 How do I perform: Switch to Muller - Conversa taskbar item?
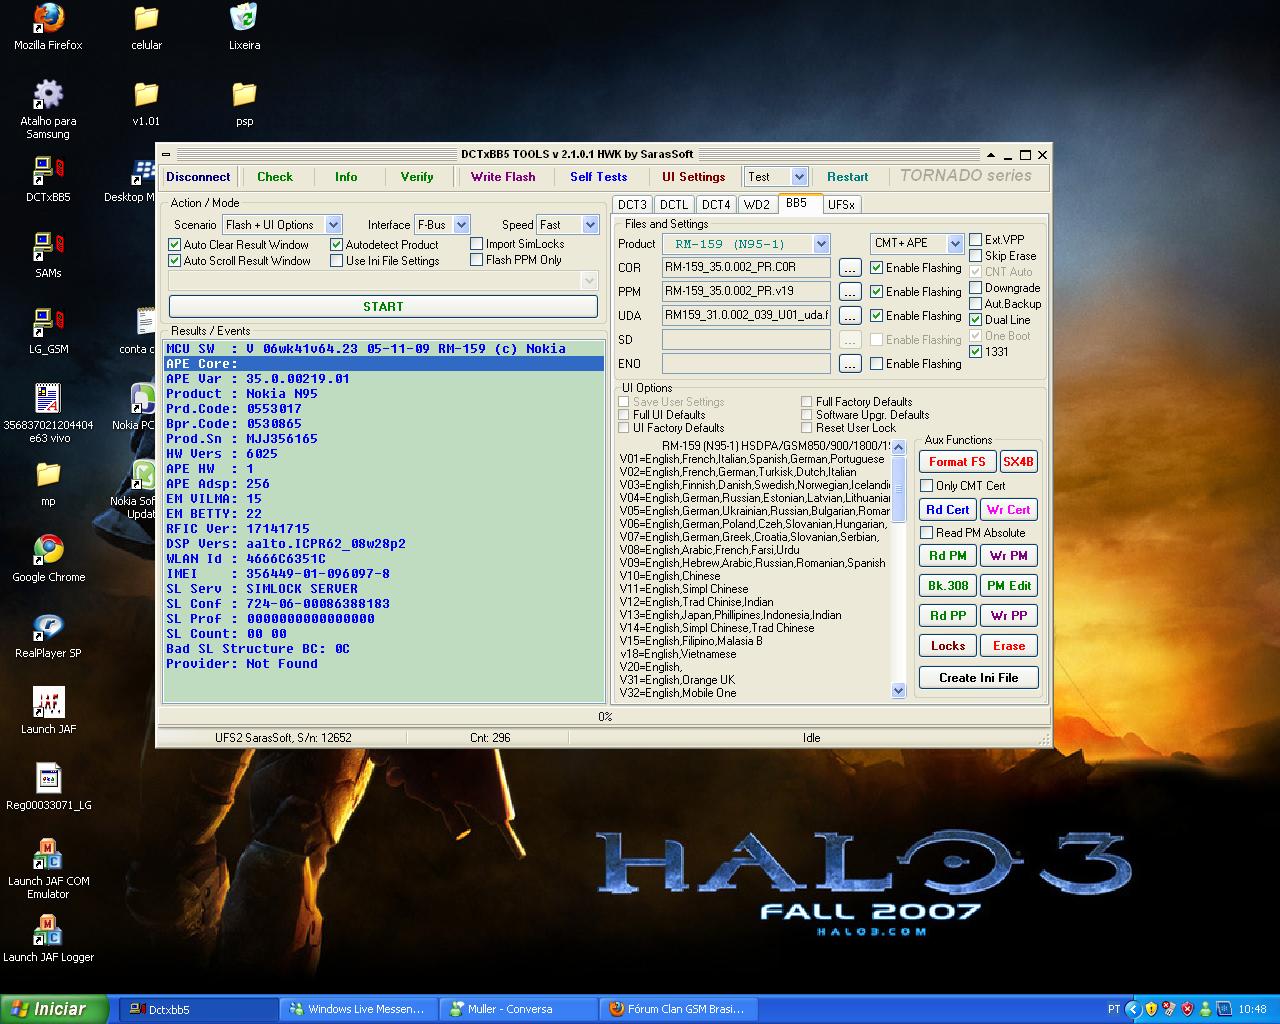(x=519, y=1009)
